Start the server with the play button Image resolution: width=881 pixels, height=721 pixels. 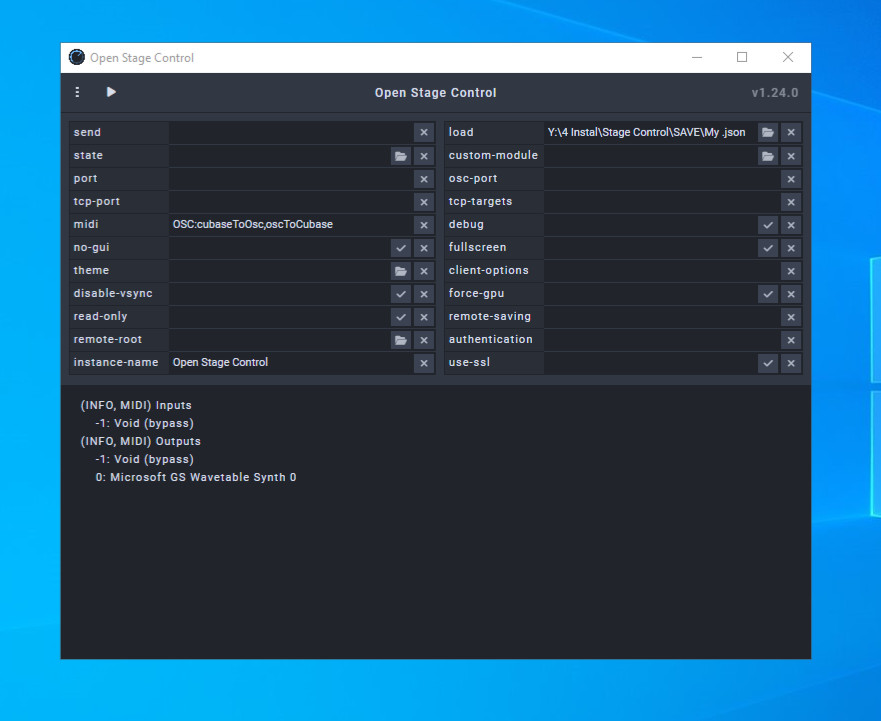(x=111, y=92)
